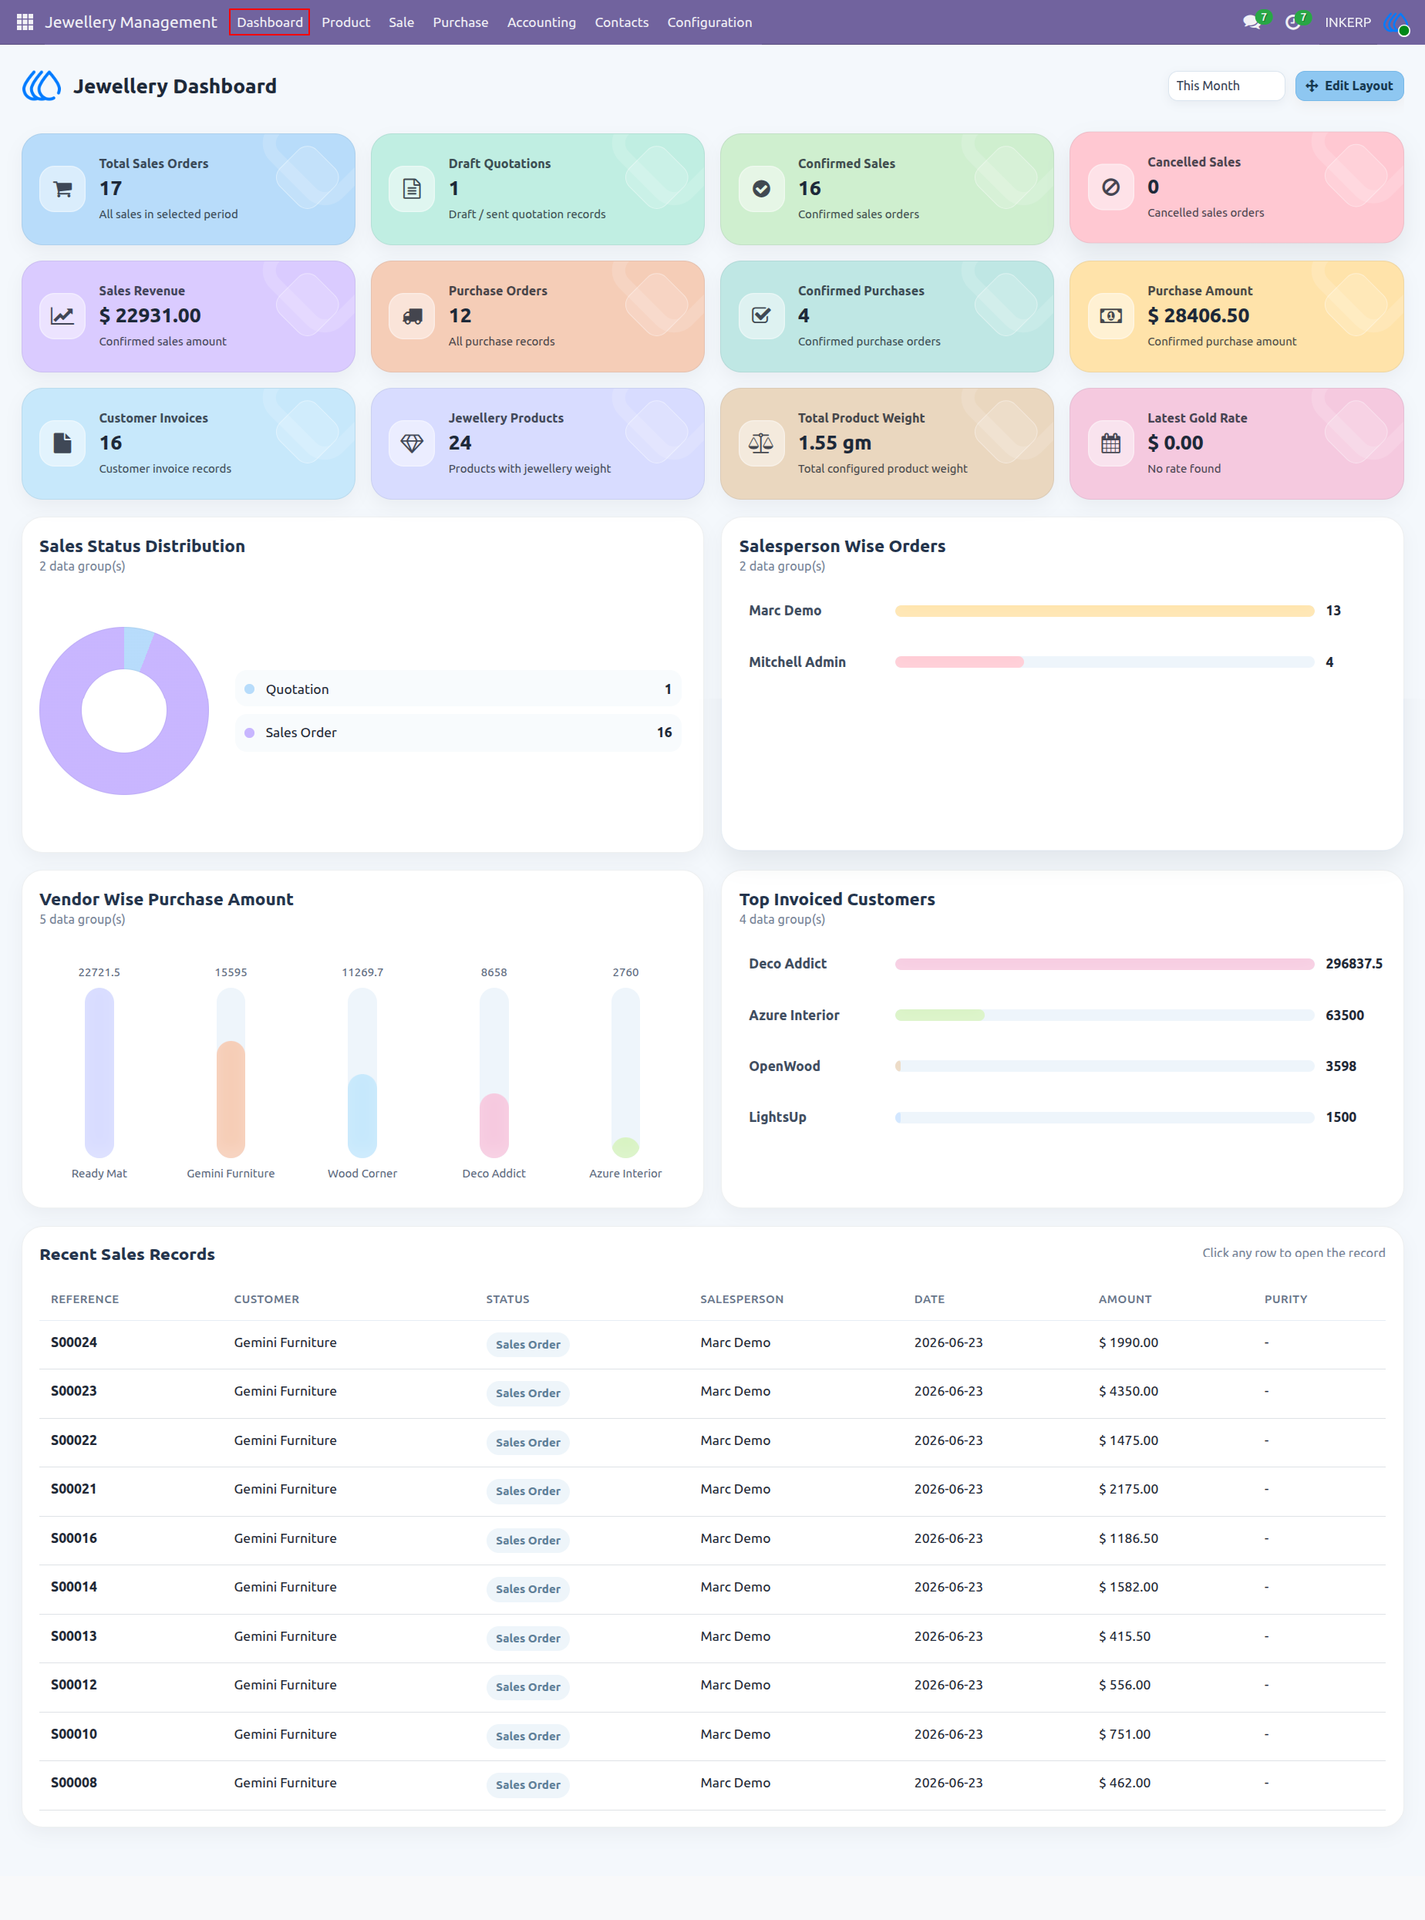Open the apps grid menu icon

point(25,22)
